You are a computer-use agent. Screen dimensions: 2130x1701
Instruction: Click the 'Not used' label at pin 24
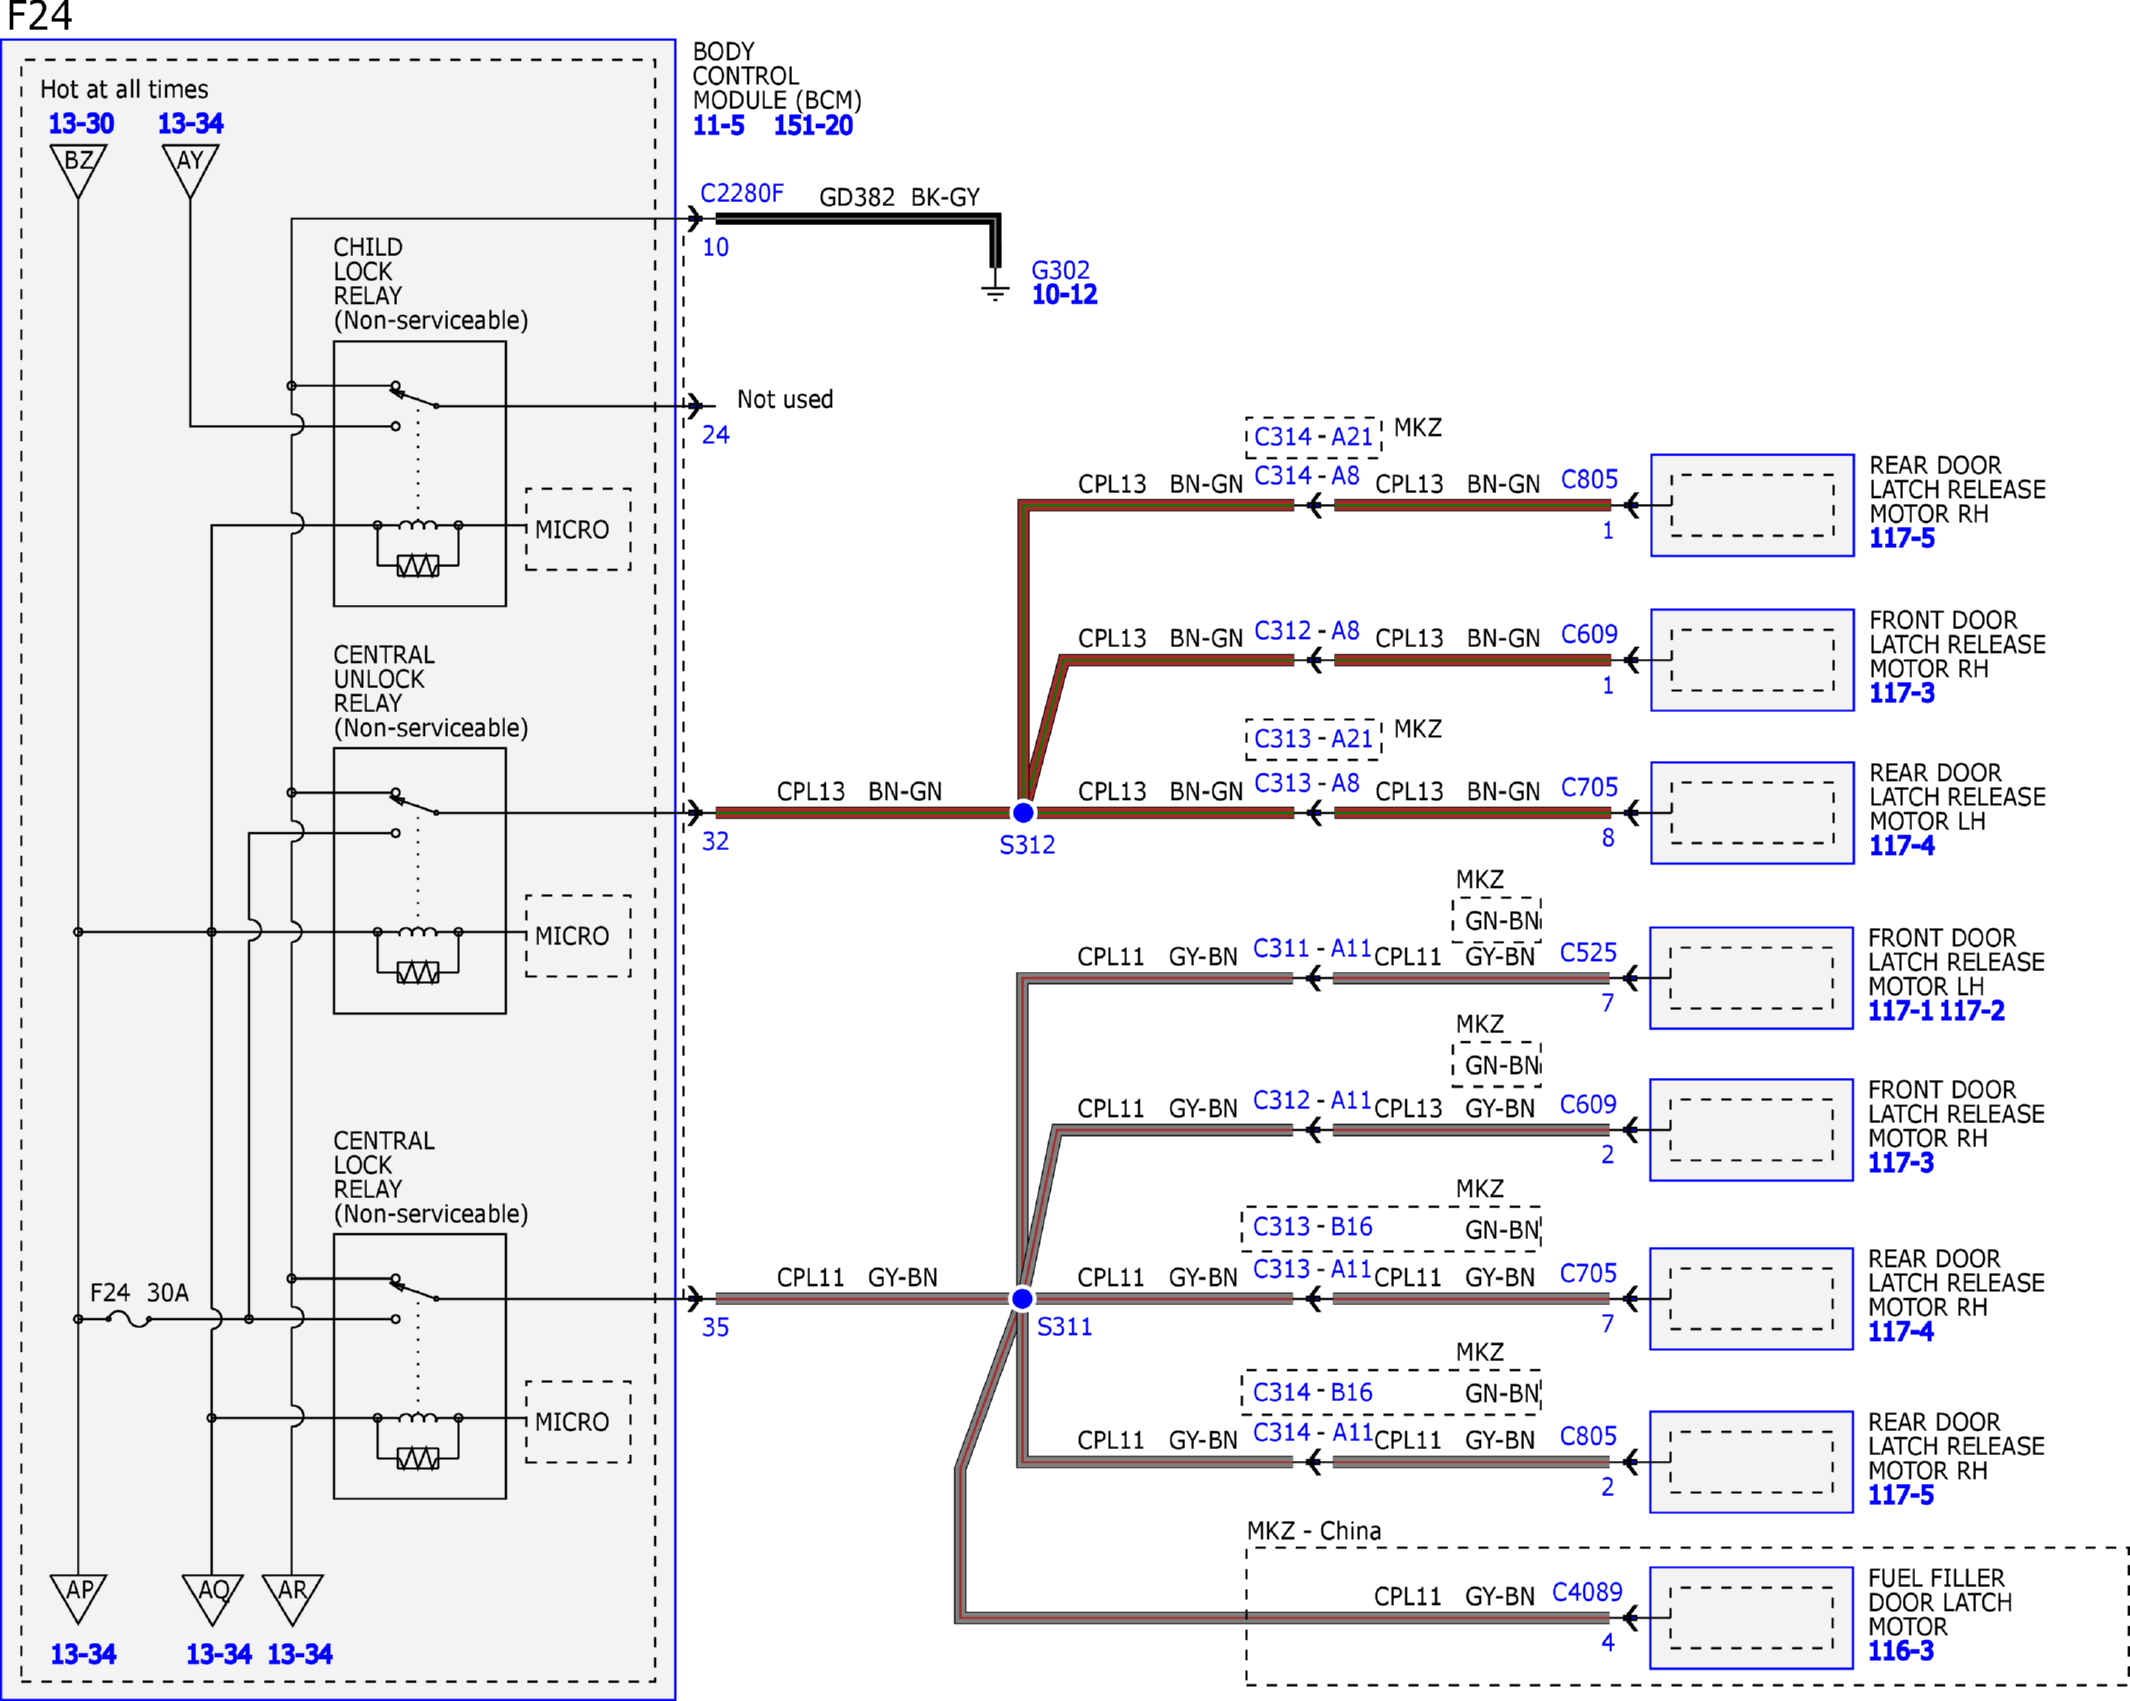pyautogui.click(x=785, y=400)
